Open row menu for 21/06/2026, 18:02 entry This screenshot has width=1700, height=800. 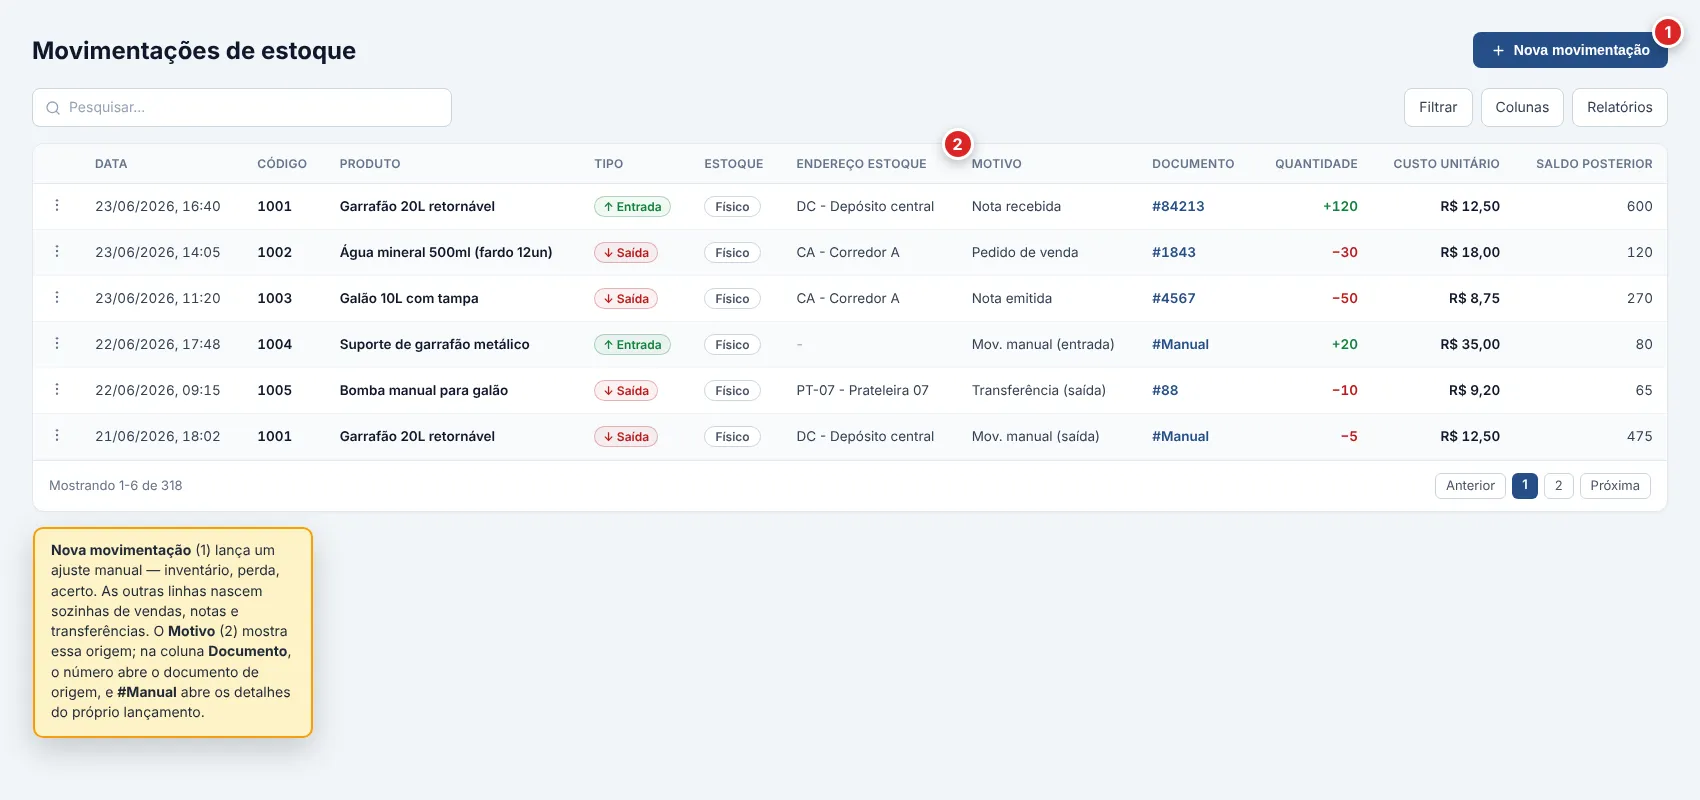point(57,436)
